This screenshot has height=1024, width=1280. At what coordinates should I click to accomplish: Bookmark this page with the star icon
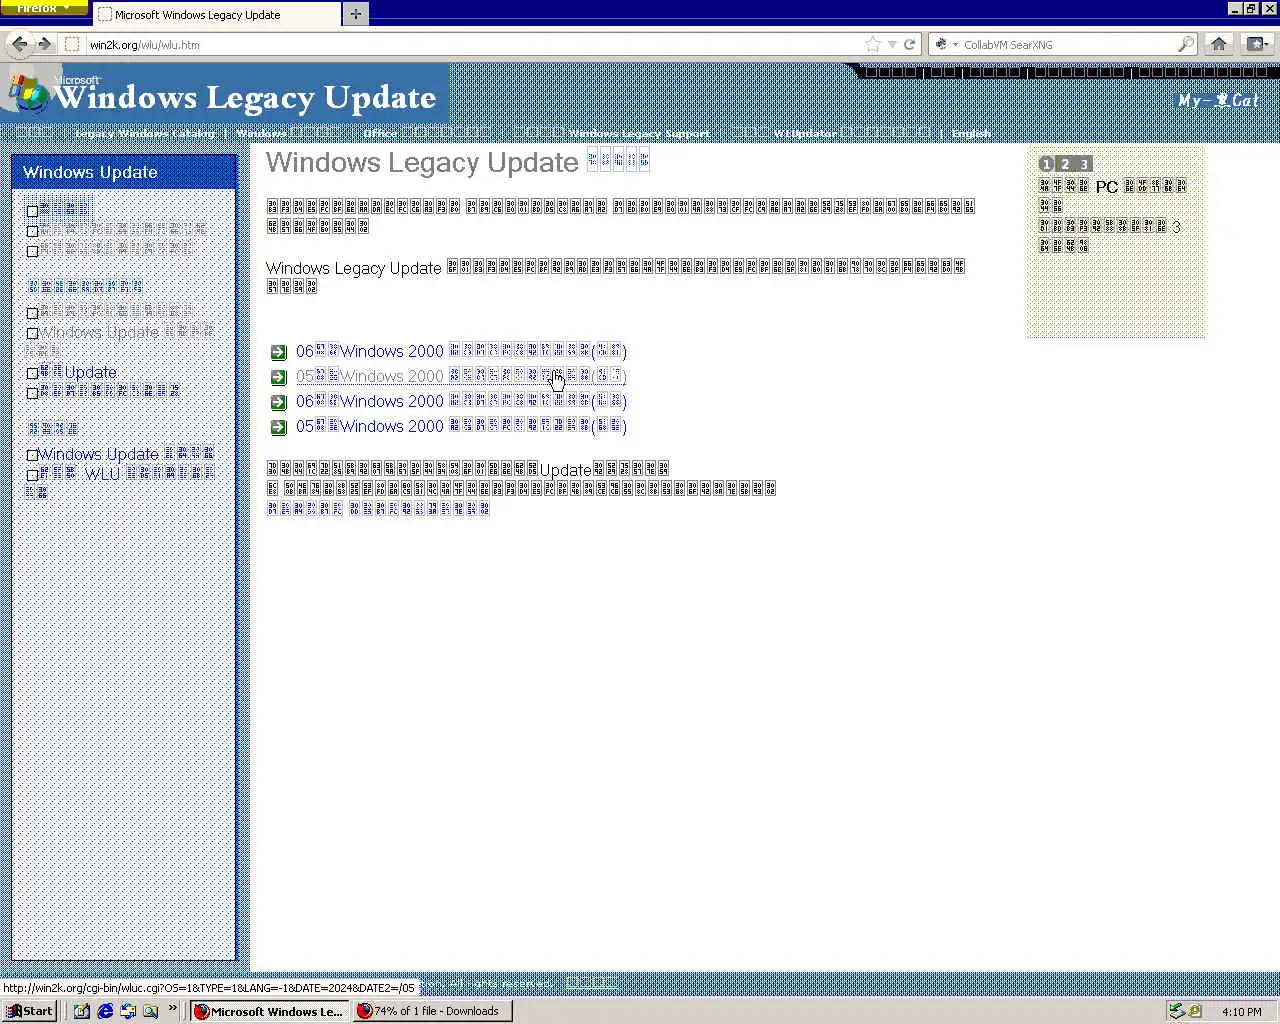pos(873,44)
